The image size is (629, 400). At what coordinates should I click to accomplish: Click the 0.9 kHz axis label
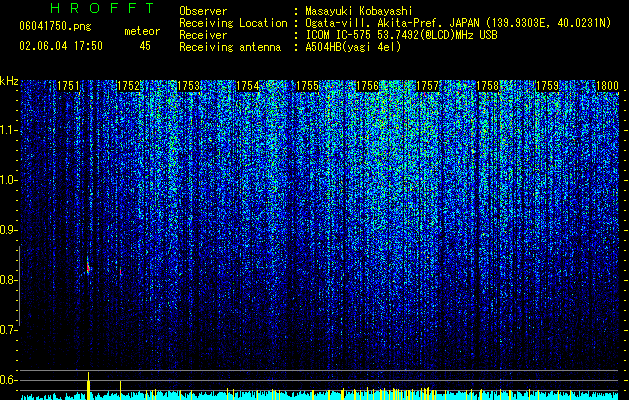tap(8, 230)
